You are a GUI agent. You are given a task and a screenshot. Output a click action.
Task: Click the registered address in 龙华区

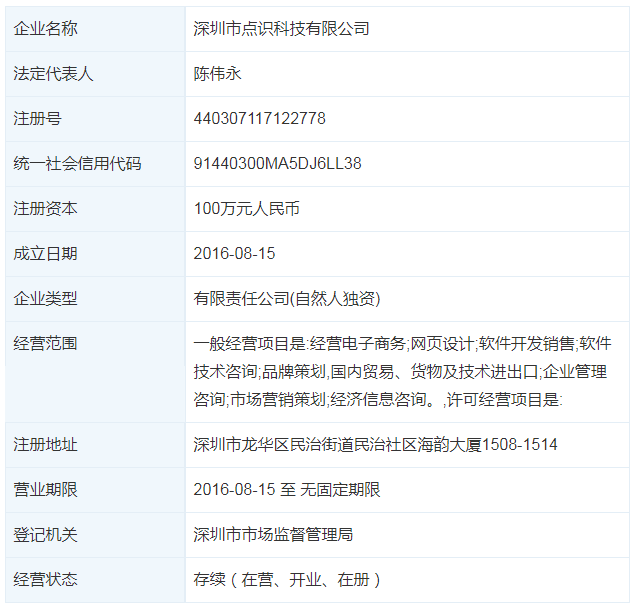coord(375,445)
